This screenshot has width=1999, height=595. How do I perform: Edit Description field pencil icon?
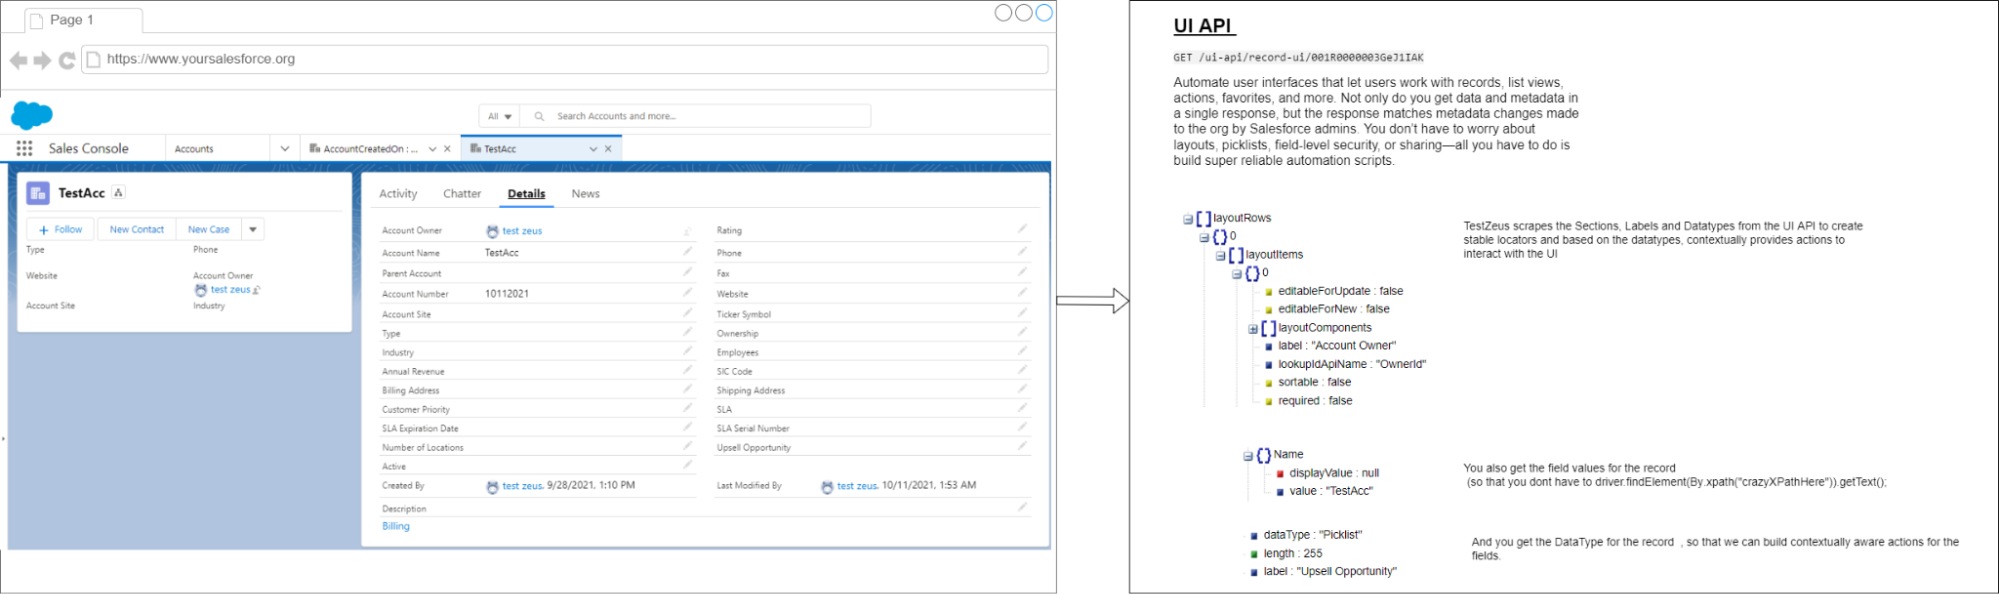click(x=1022, y=507)
